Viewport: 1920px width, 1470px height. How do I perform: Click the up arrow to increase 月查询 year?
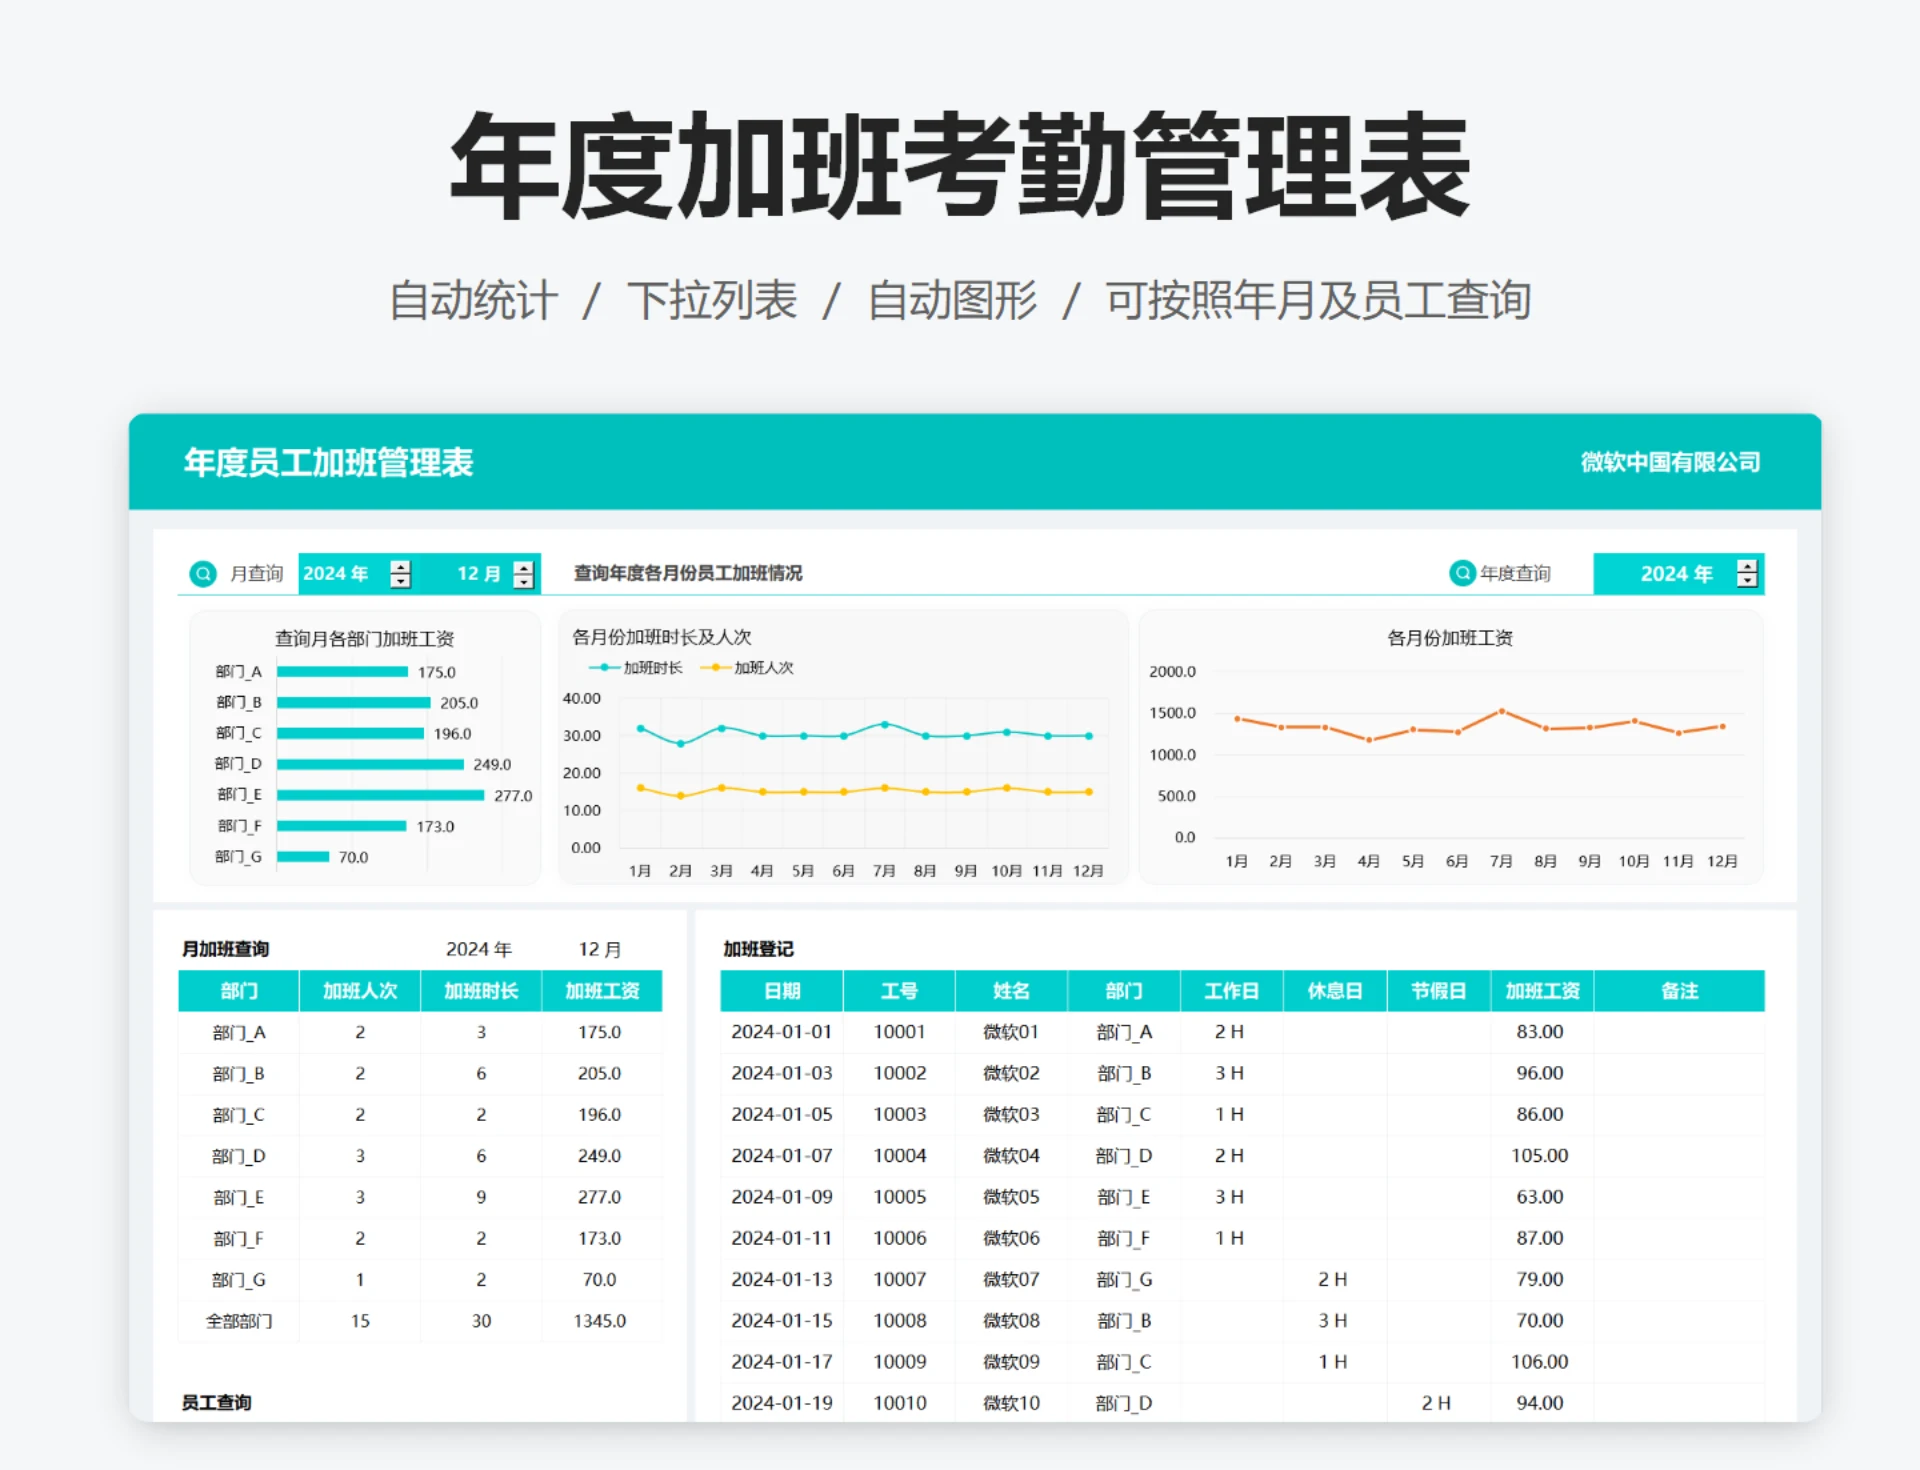tap(400, 566)
